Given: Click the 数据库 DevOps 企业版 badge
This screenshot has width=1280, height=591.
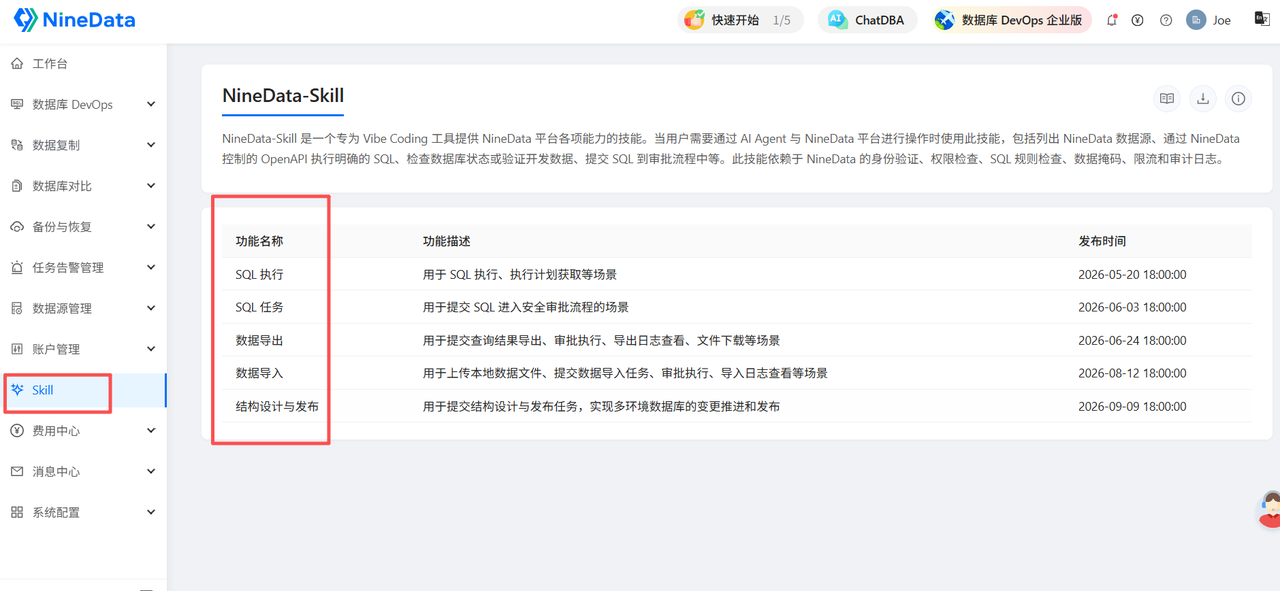Looking at the screenshot, I should coord(1011,20).
